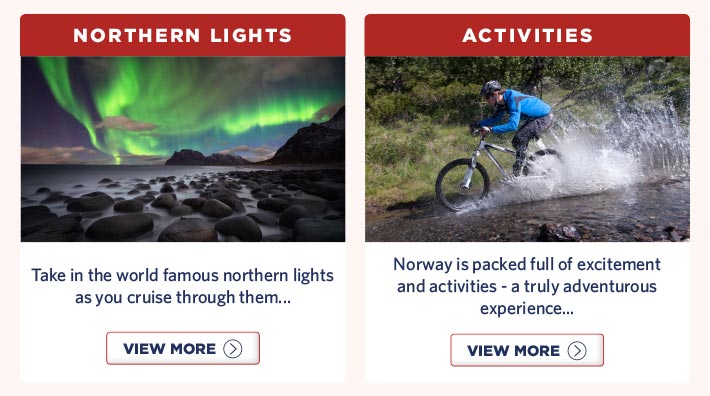Select the Northern Lights red header
The width and height of the screenshot is (710, 396).
pyautogui.click(x=183, y=35)
